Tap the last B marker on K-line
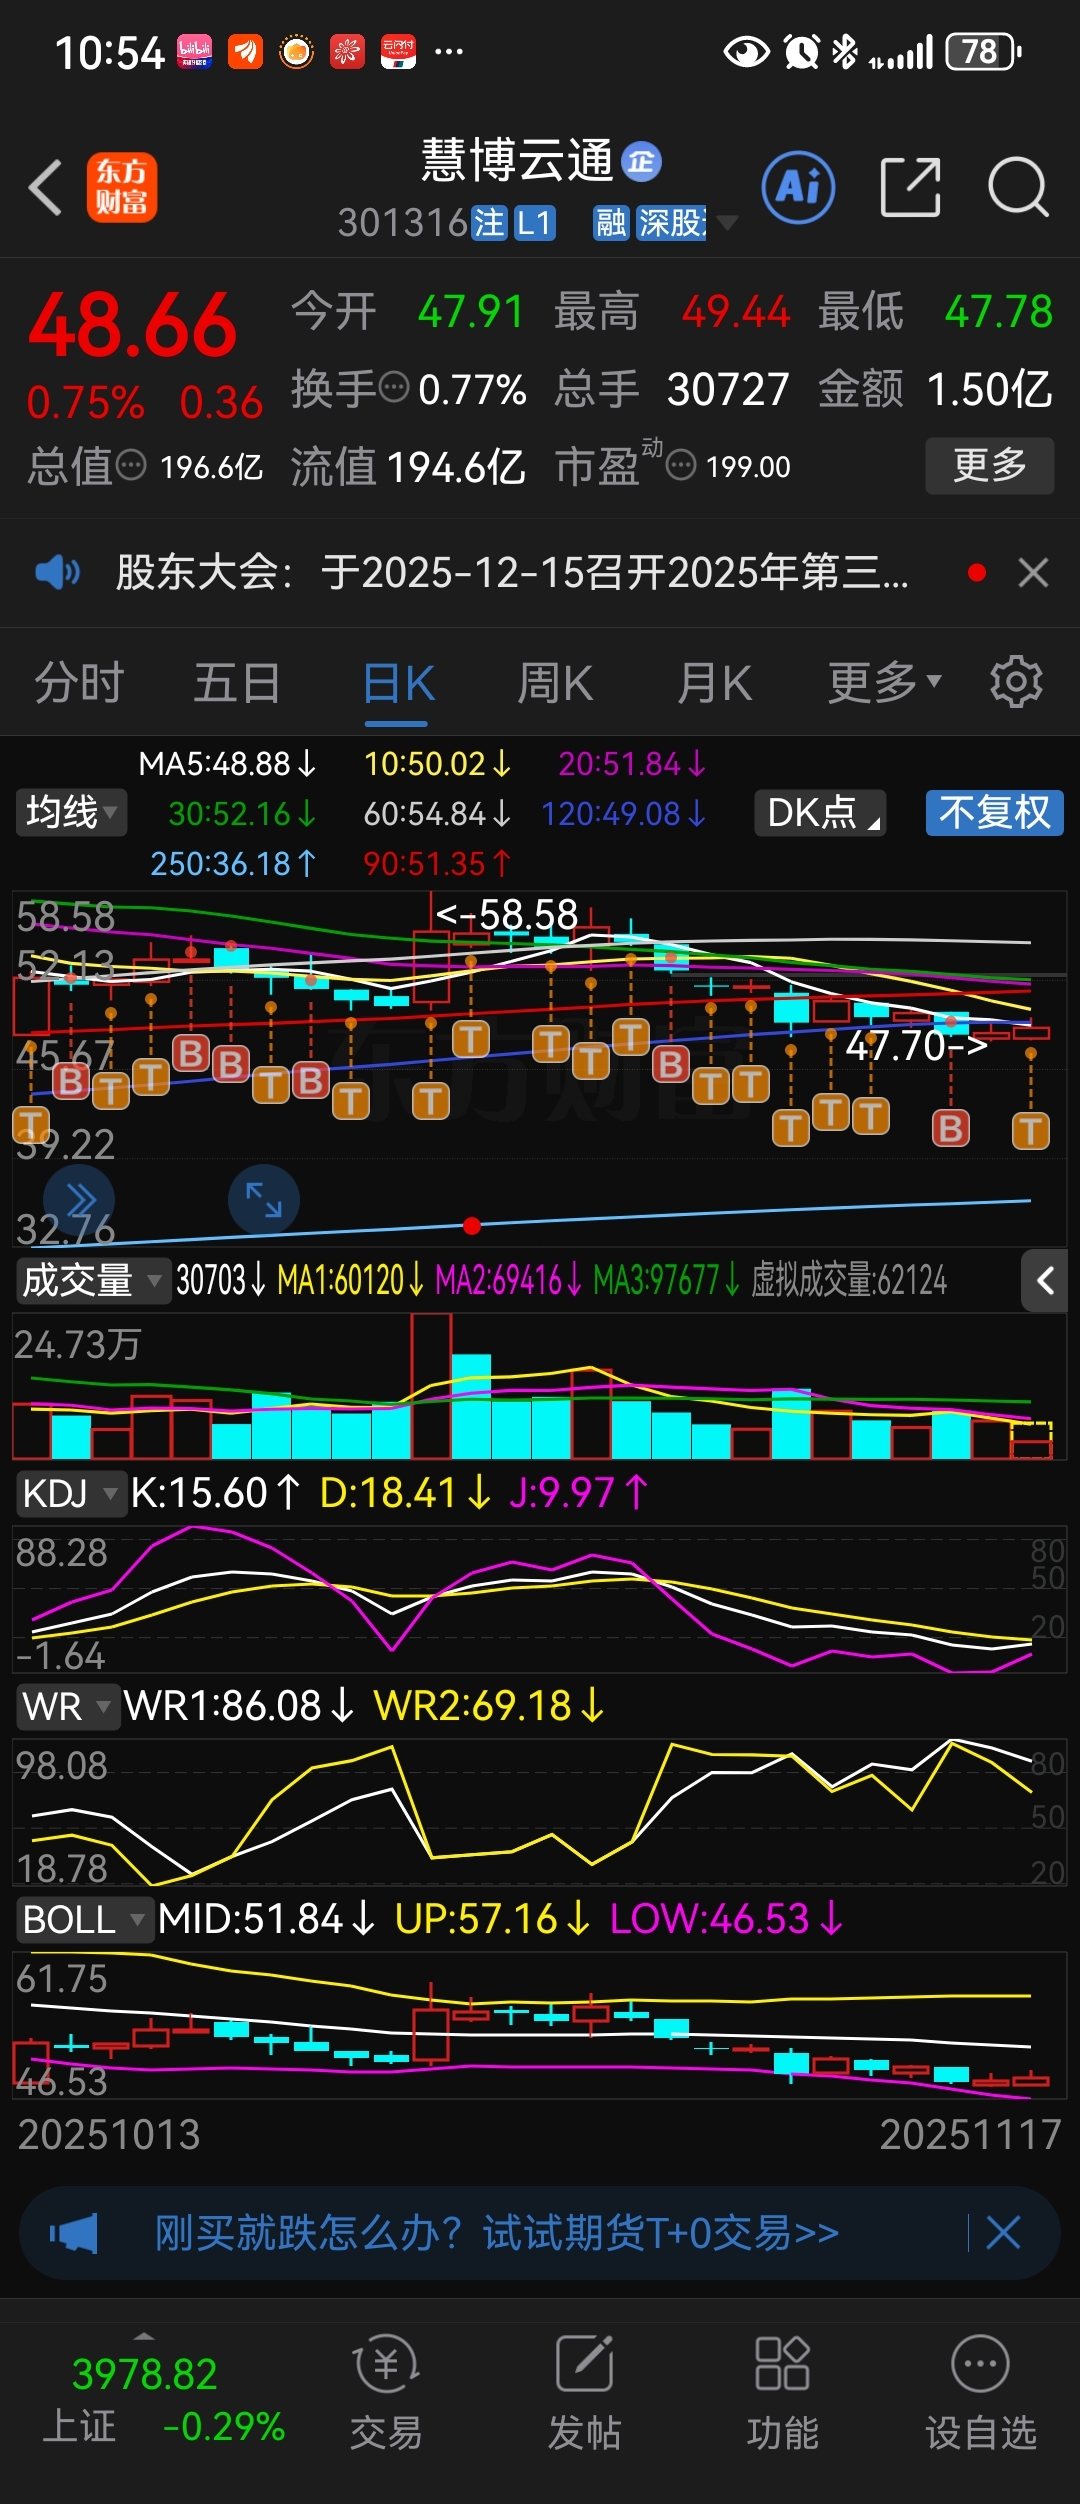1080x2504 pixels. click(x=950, y=1129)
